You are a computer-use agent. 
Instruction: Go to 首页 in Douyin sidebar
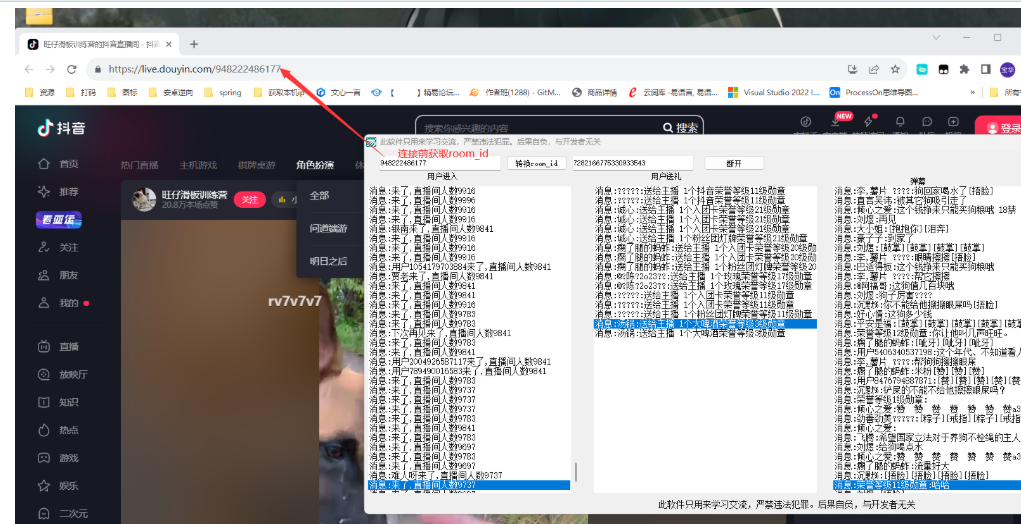(x=59, y=164)
